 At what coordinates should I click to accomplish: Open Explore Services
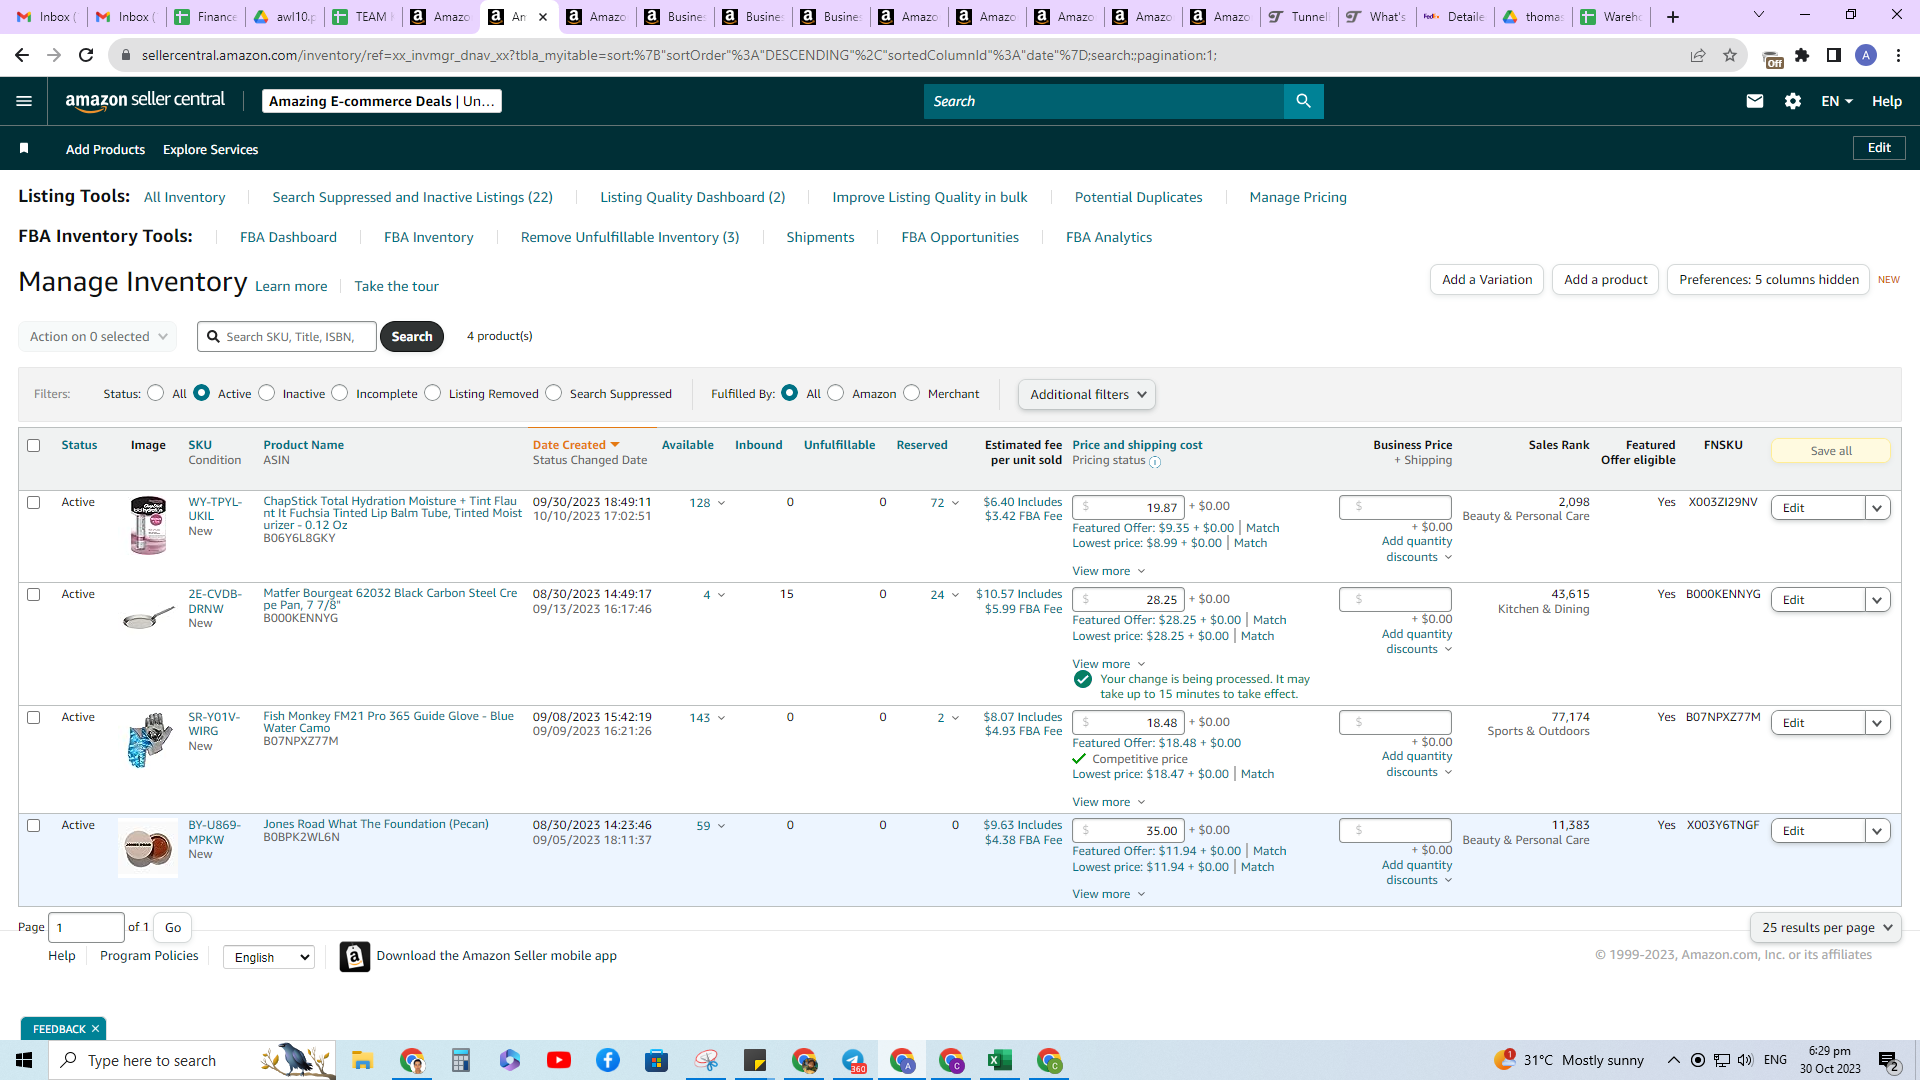click(x=210, y=149)
